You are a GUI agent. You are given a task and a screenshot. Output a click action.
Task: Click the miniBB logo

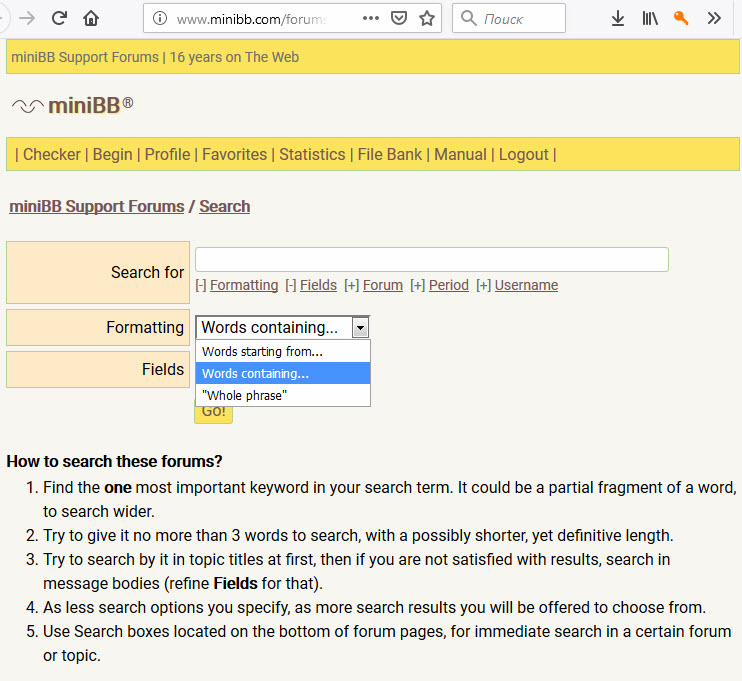coord(72,105)
